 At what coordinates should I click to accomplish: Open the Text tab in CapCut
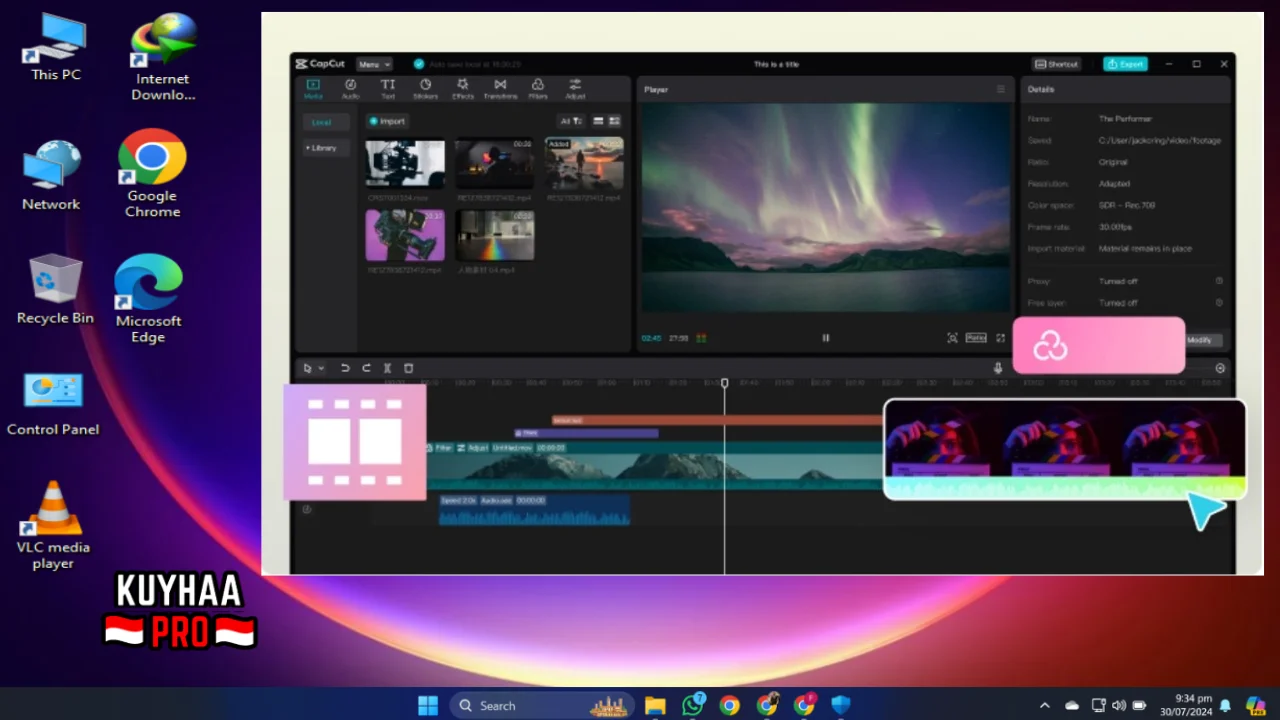click(x=388, y=89)
